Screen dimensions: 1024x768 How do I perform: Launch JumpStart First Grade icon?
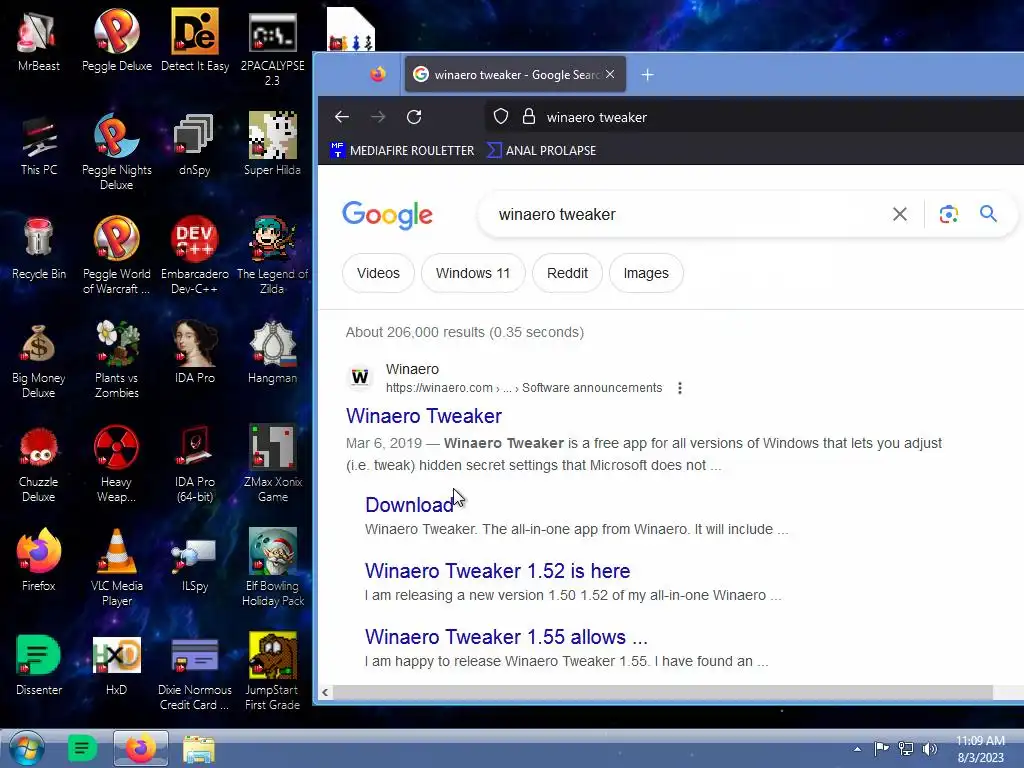point(272,671)
